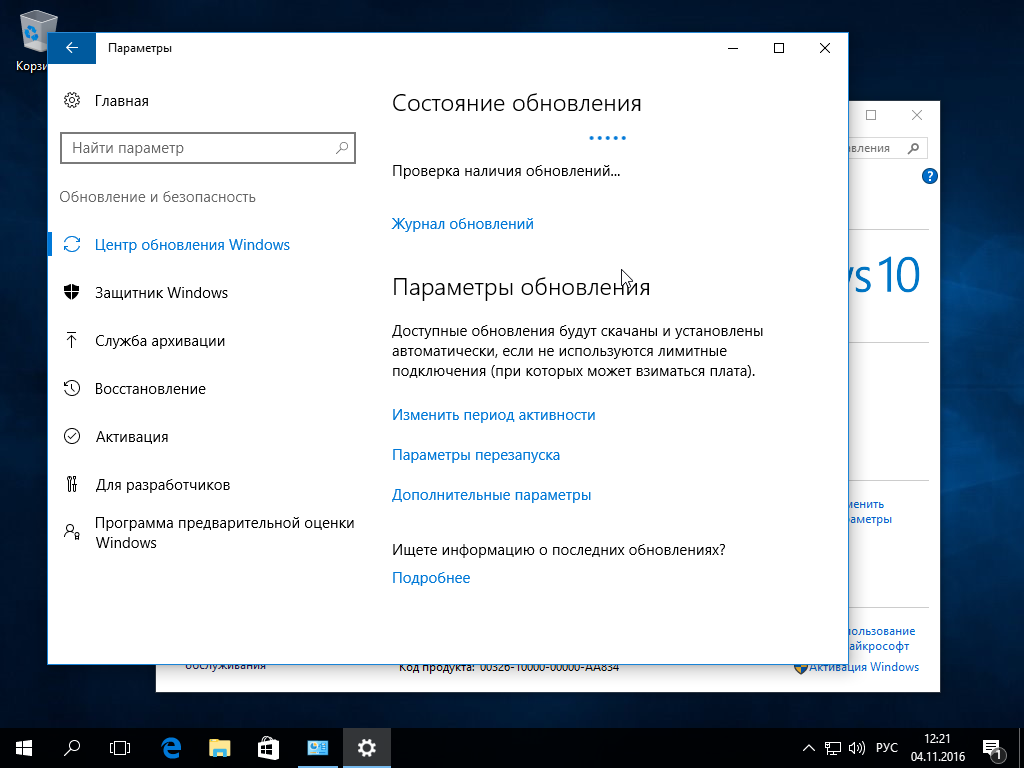Launch Microsoft Edge from taskbar
This screenshot has width=1024, height=768.
click(x=171, y=748)
